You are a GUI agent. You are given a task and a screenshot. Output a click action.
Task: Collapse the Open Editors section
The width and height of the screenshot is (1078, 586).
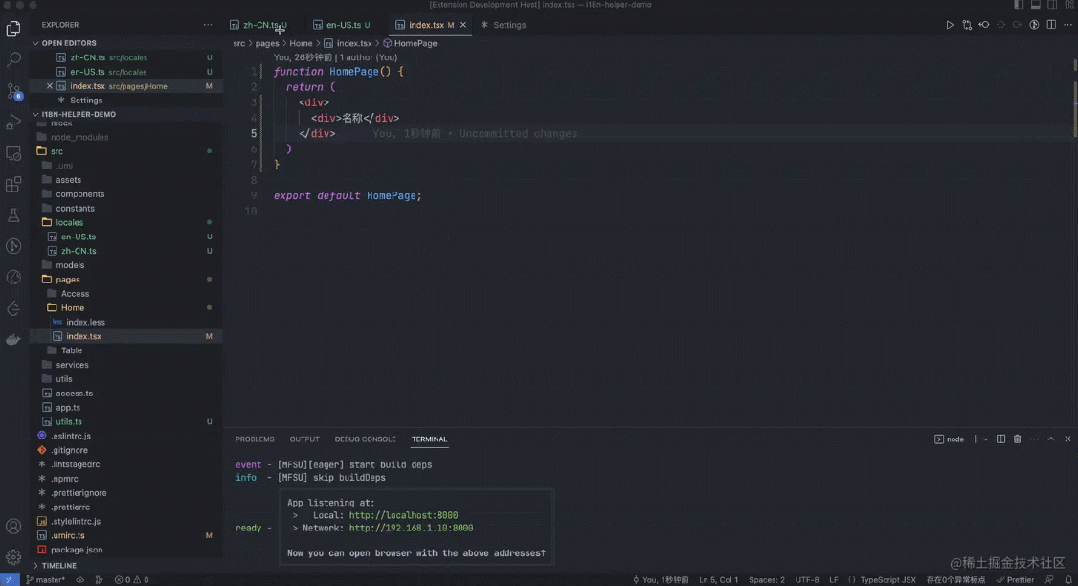pos(69,43)
